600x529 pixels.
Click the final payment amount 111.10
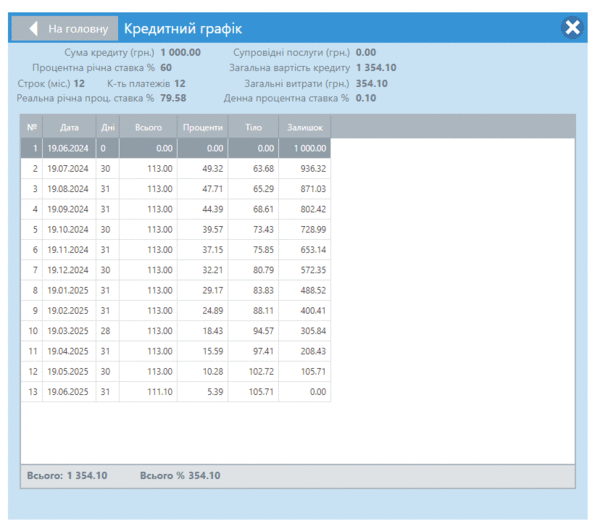(158, 392)
